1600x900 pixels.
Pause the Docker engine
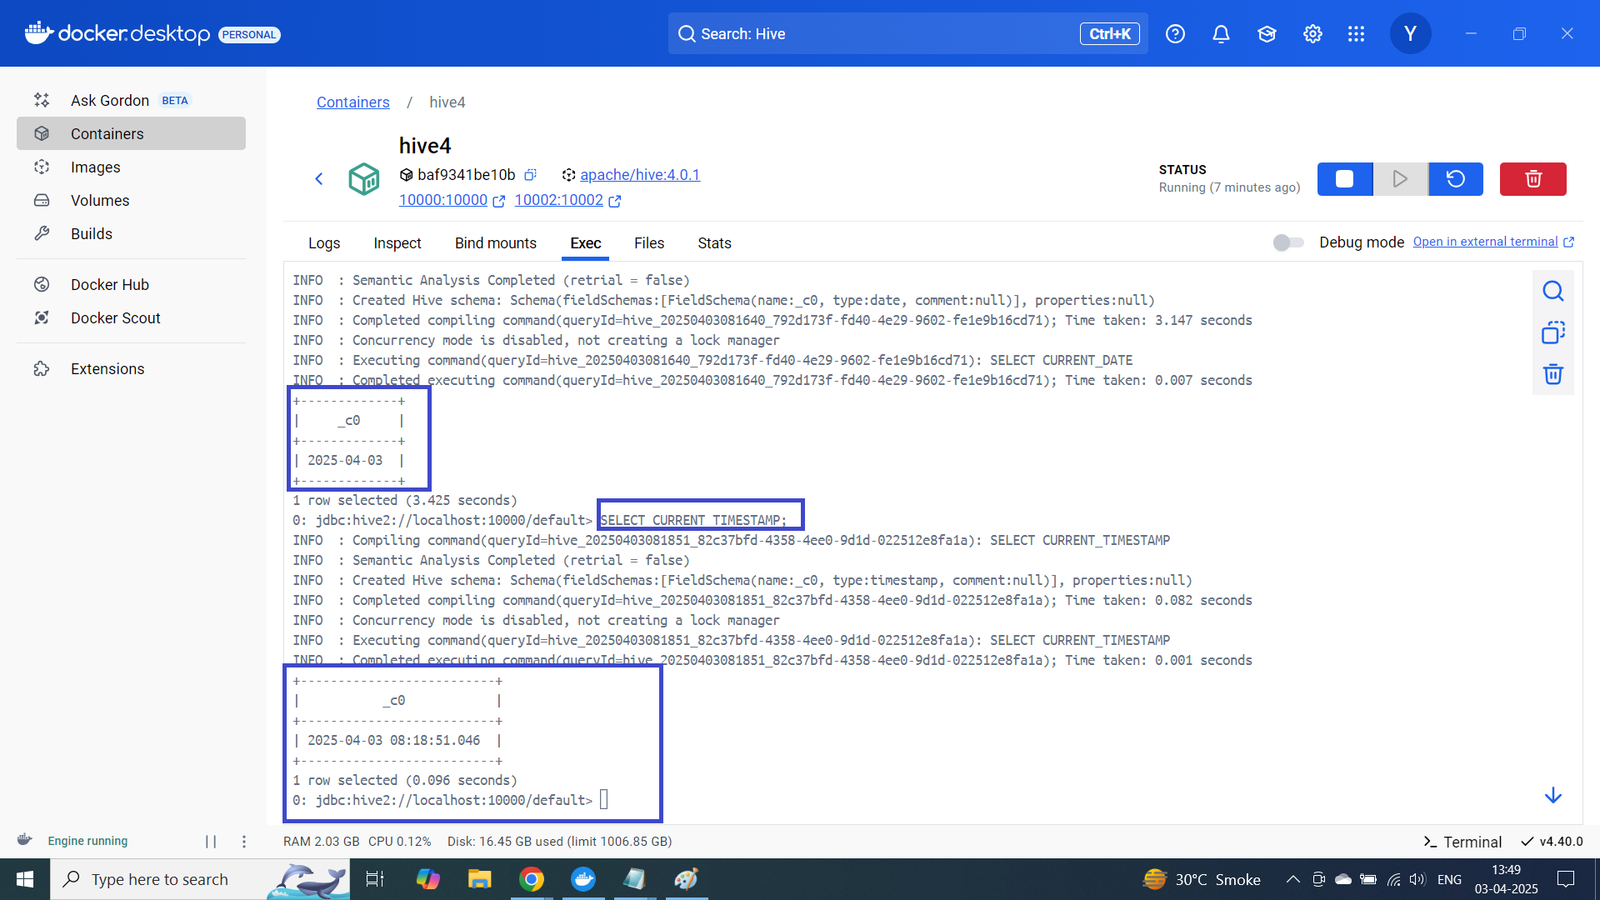point(211,842)
